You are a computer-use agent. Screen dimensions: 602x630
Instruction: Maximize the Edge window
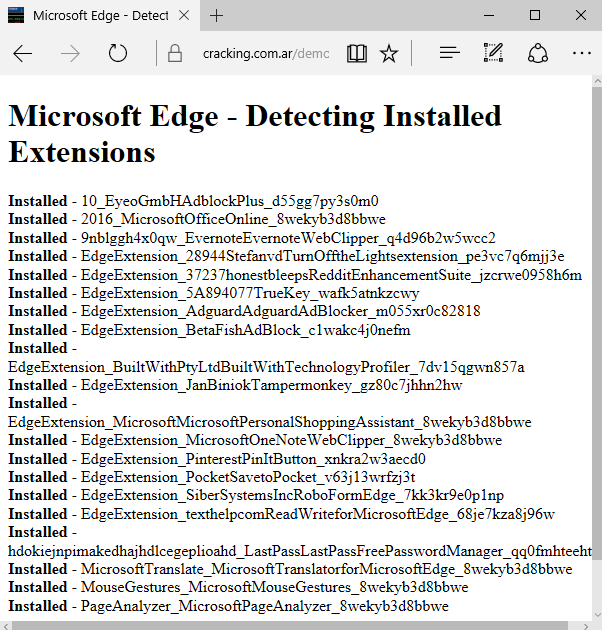point(535,15)
